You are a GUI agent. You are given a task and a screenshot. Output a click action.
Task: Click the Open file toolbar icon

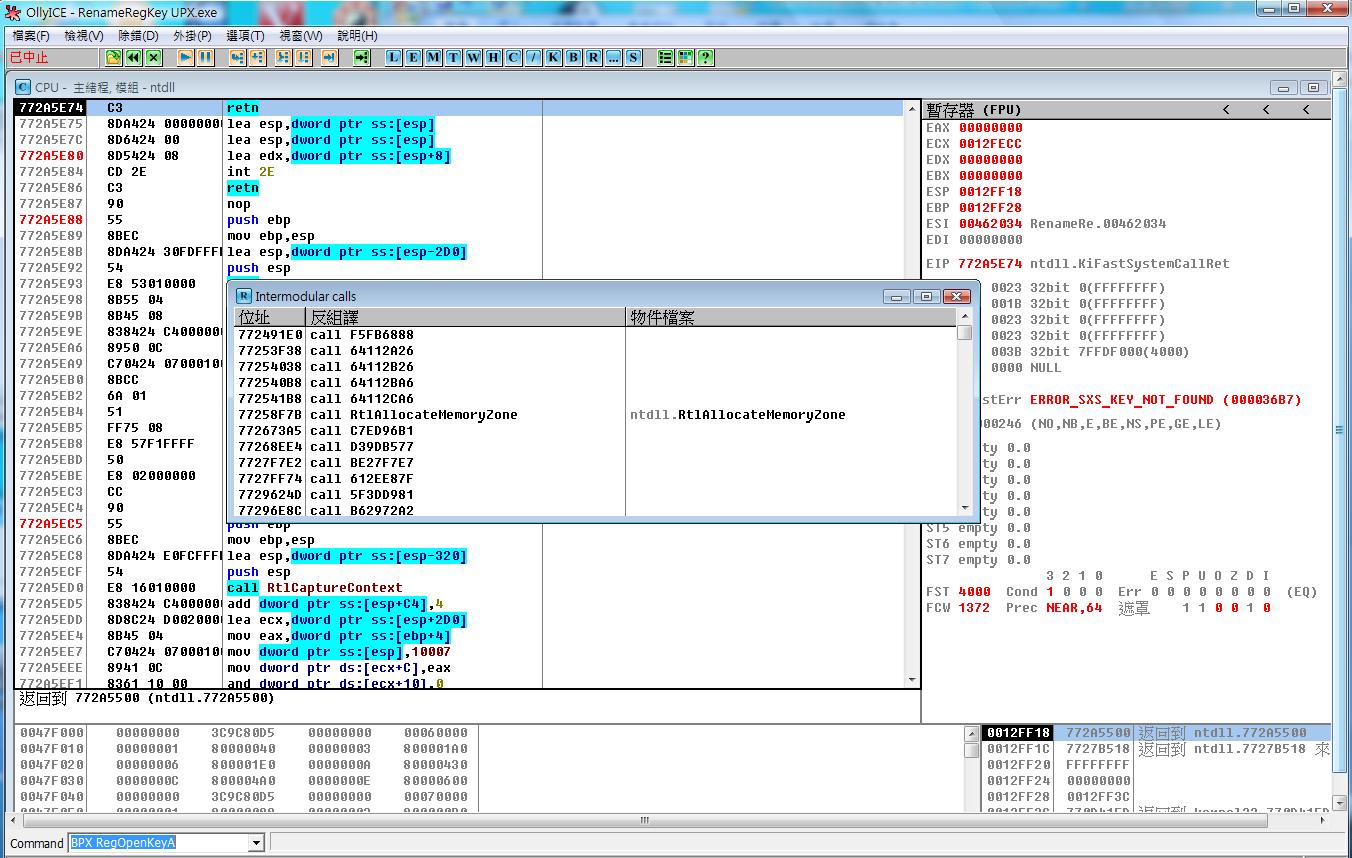(114, 58)
